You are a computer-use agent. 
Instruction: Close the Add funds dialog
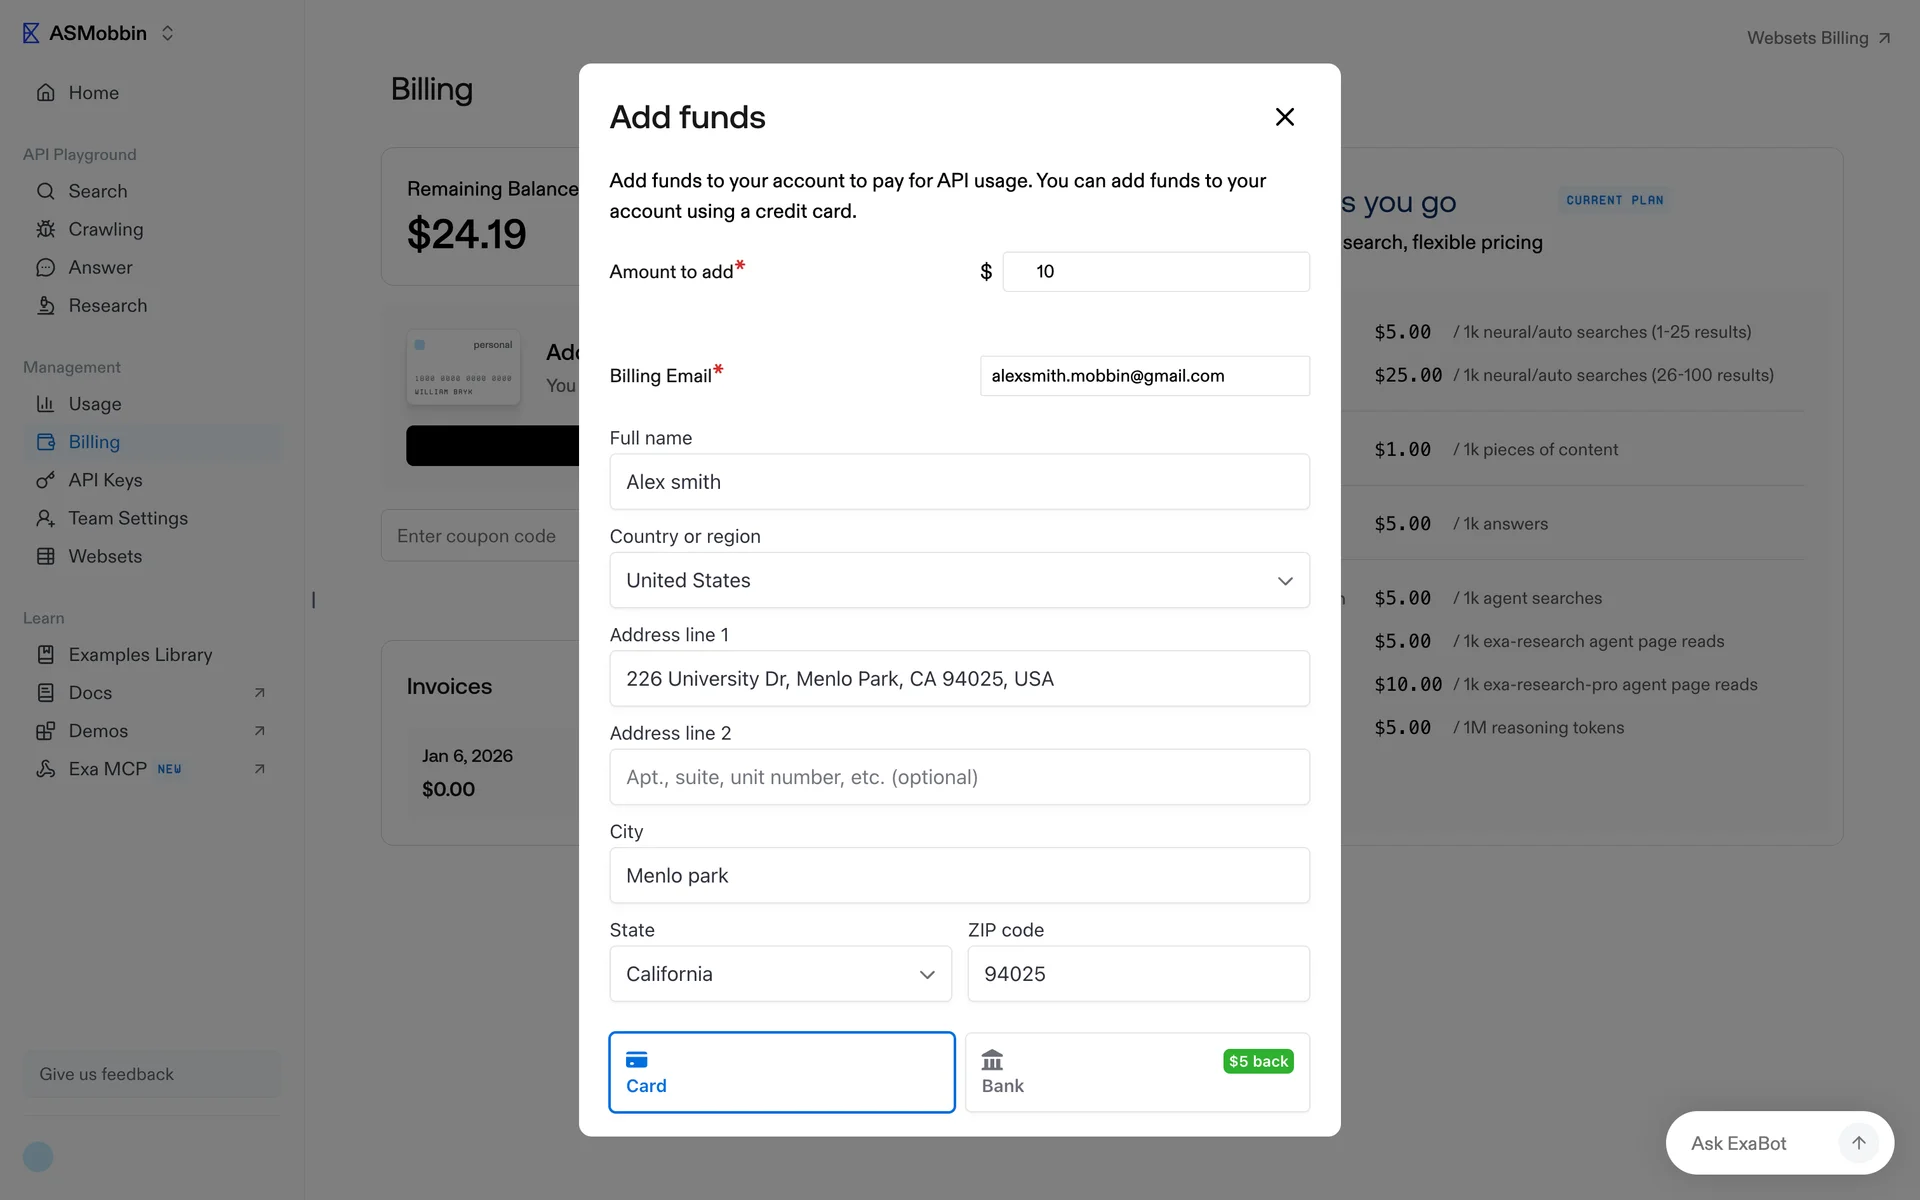pyautogui.click(x=1284, y=117)
